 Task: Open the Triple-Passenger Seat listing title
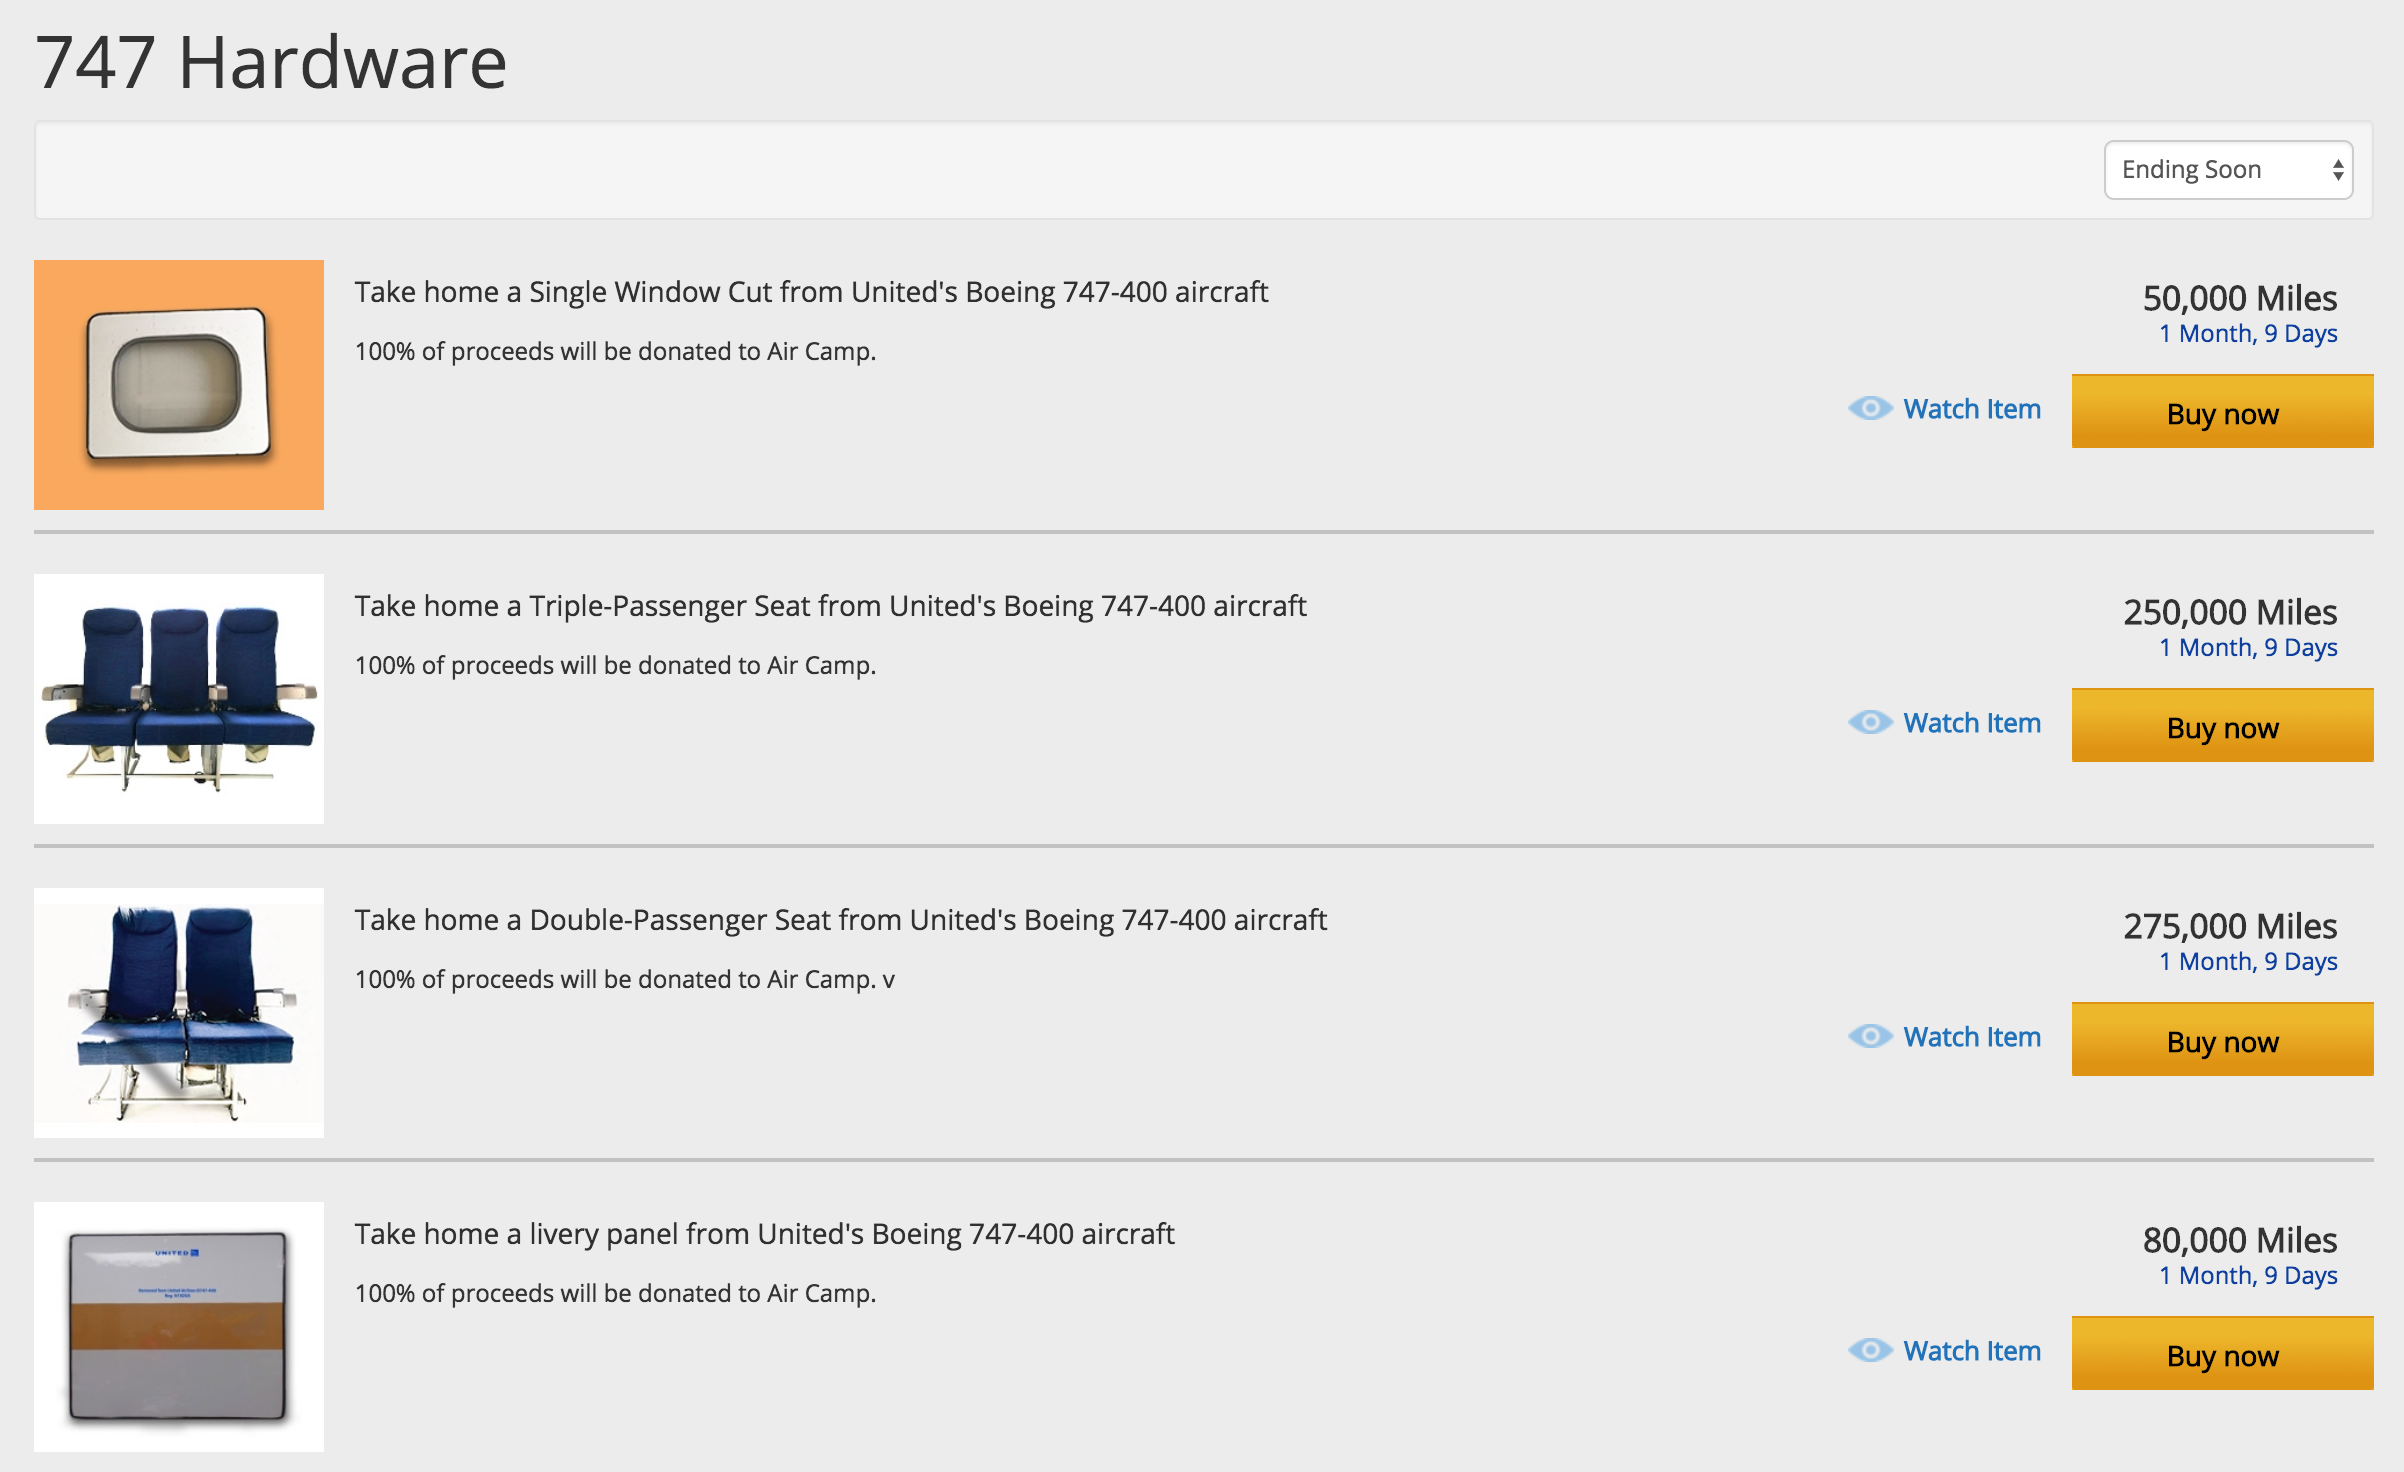[830, 606]
